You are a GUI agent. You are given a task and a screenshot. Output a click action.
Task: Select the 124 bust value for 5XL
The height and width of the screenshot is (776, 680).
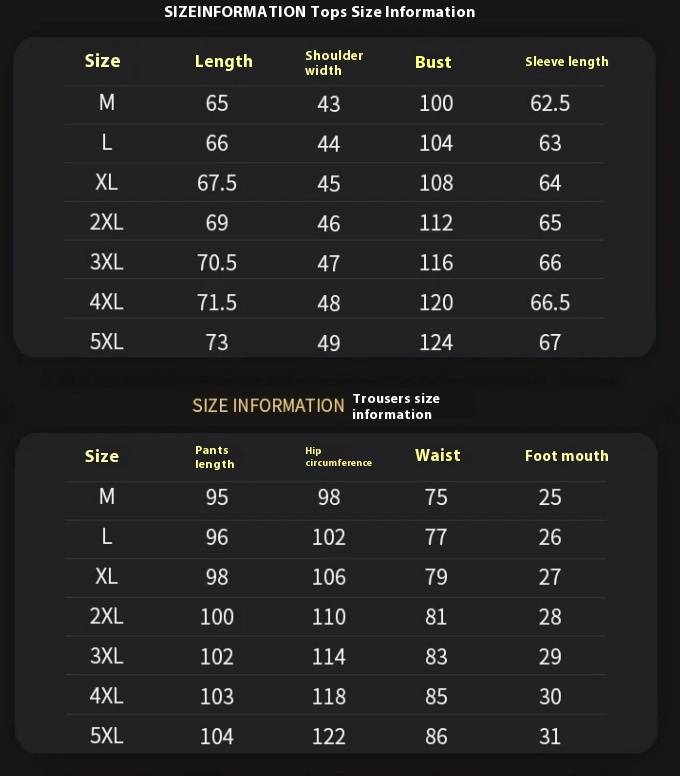[x=436, y=342]
